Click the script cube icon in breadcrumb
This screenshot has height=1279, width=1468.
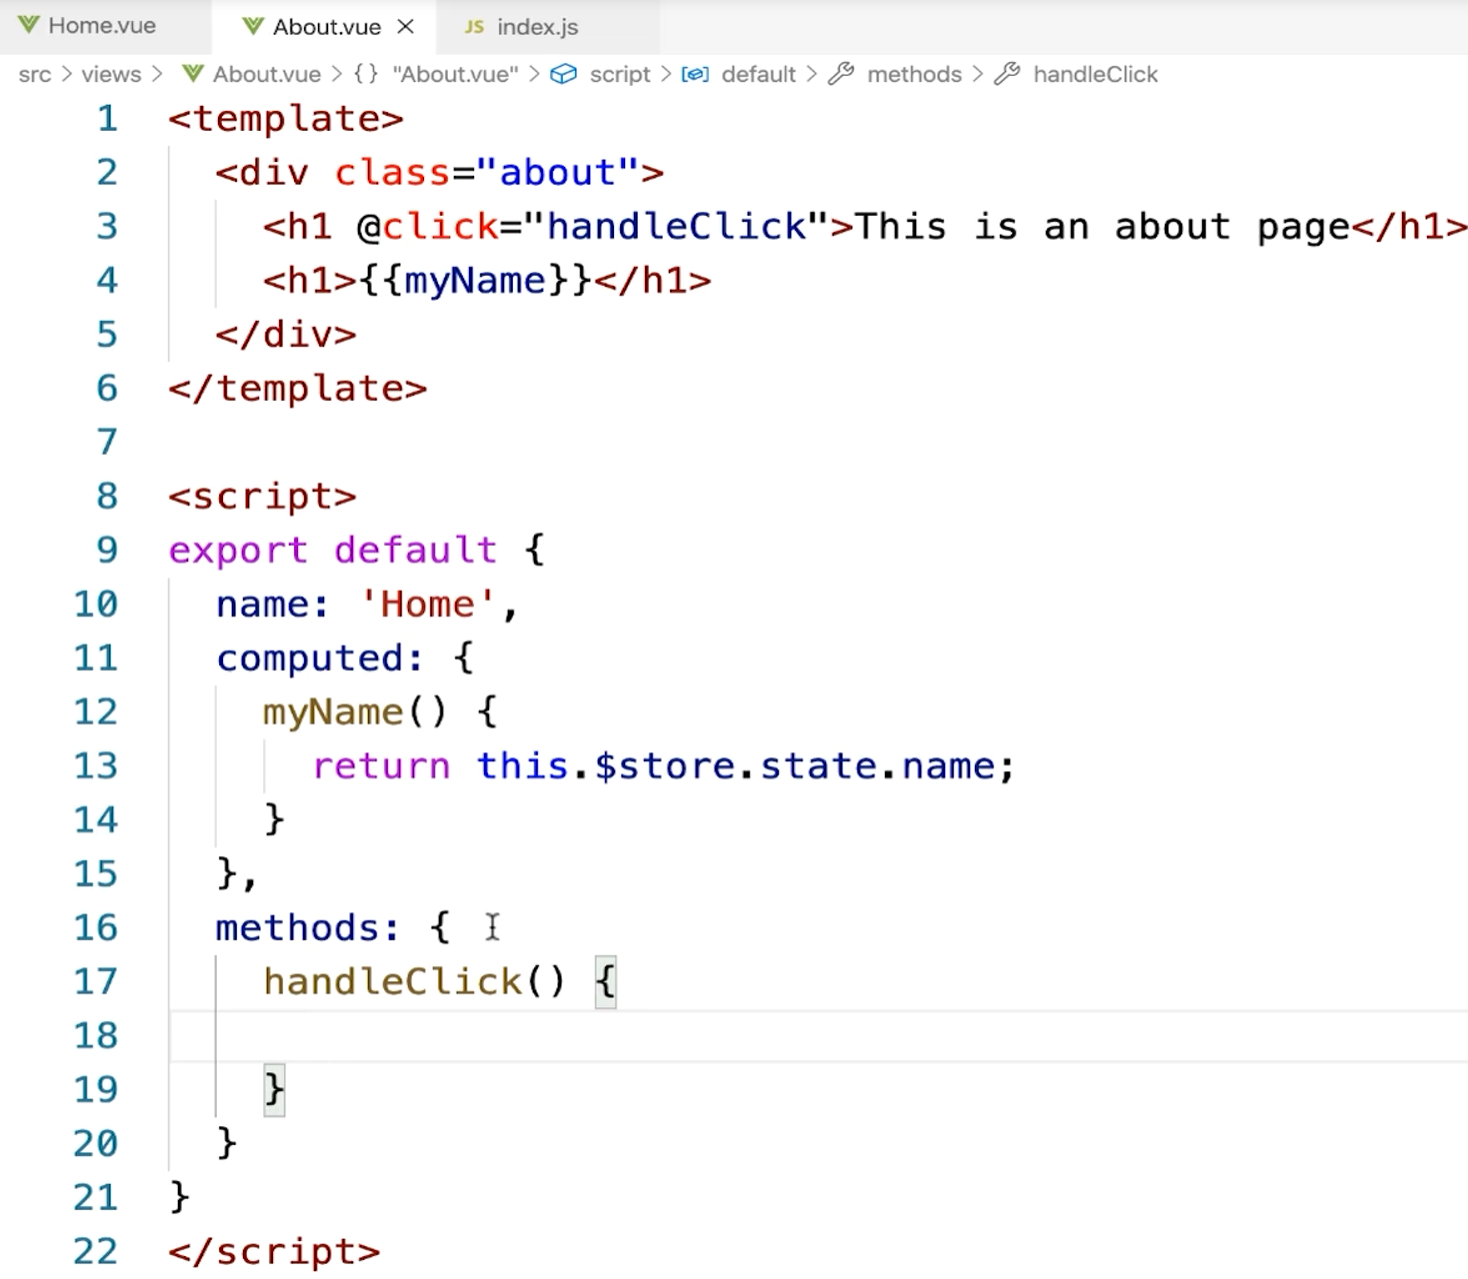coord(564,74)
